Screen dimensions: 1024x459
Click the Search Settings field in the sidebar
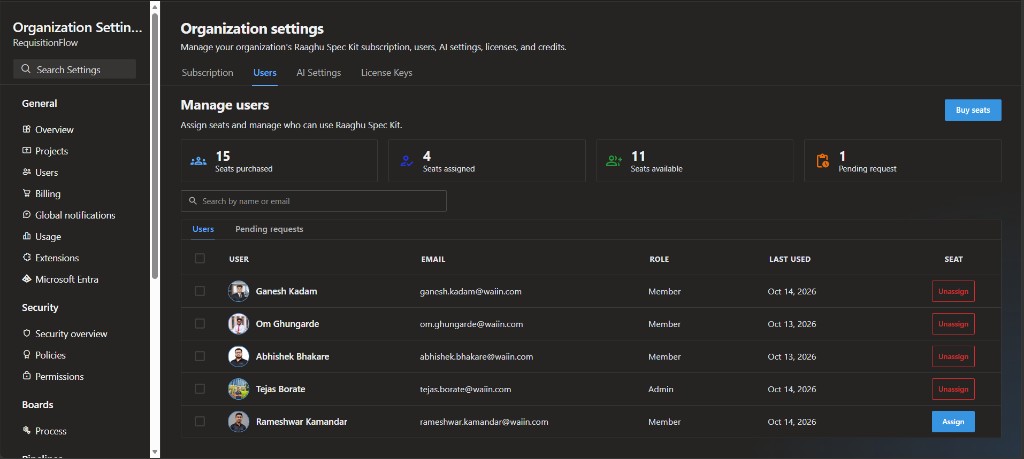point(74,69)
